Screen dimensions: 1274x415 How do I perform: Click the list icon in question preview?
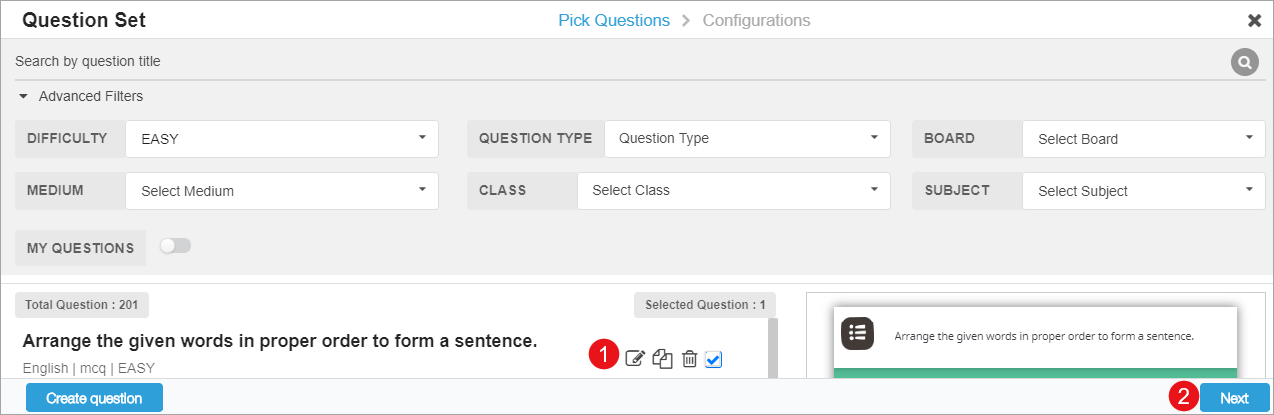pos(857,335)
